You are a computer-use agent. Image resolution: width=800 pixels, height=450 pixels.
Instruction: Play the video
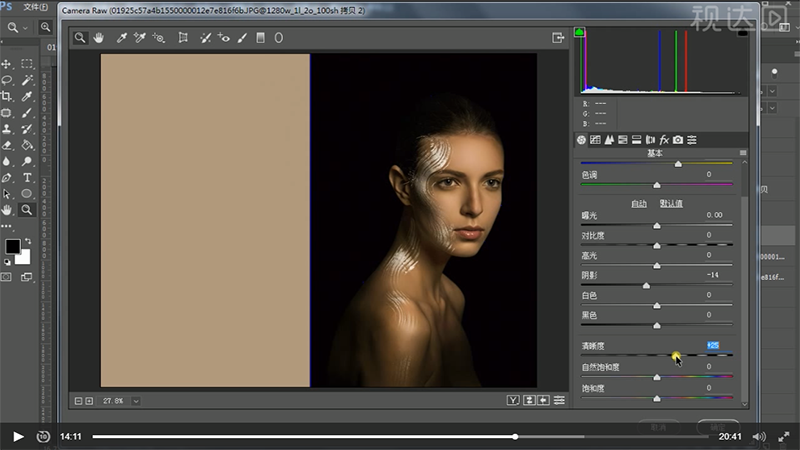point(18,437)
